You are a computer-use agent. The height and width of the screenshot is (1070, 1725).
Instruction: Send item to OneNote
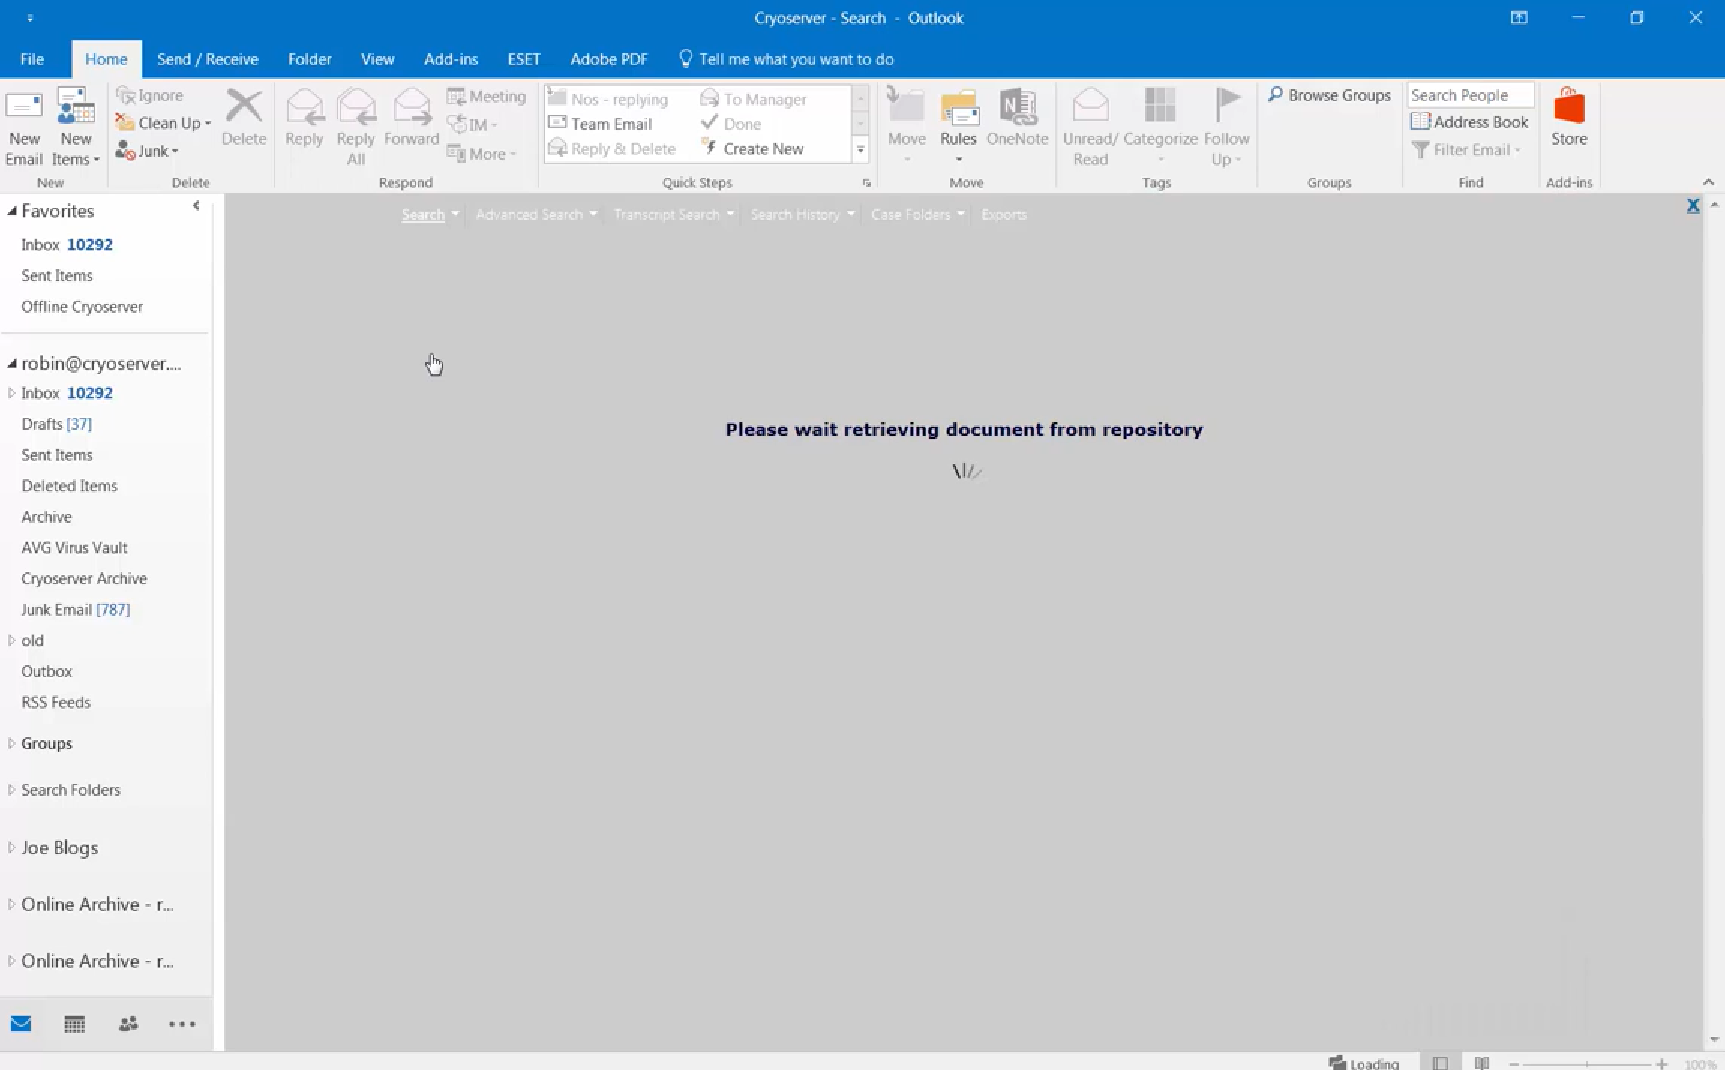[1017, 118]
